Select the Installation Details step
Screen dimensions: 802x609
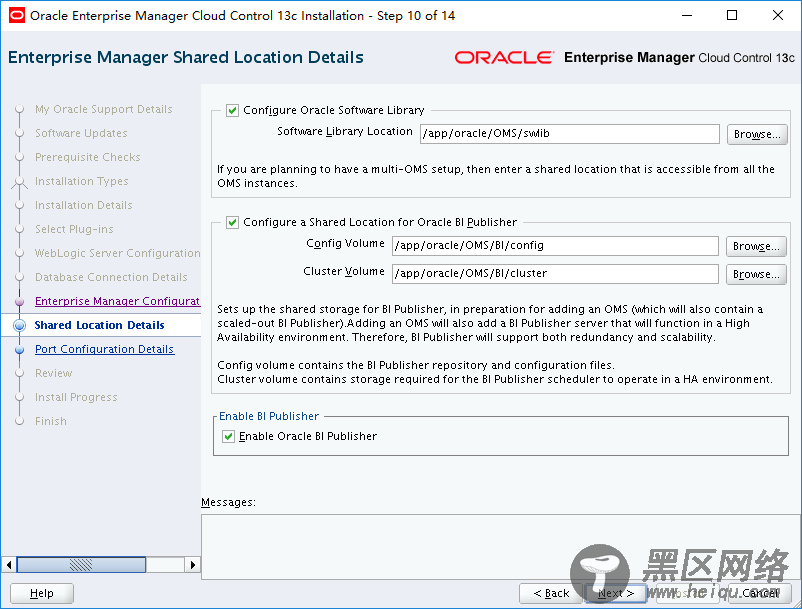coord(83,206)
